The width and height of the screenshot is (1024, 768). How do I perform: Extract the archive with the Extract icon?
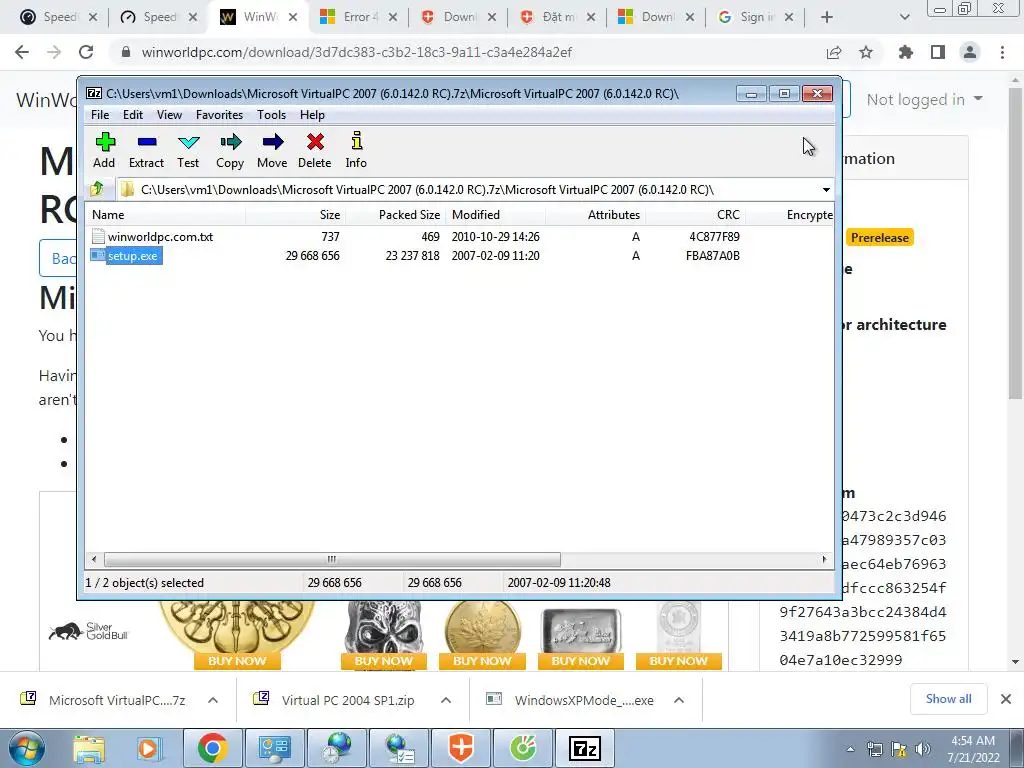[146, 150]
